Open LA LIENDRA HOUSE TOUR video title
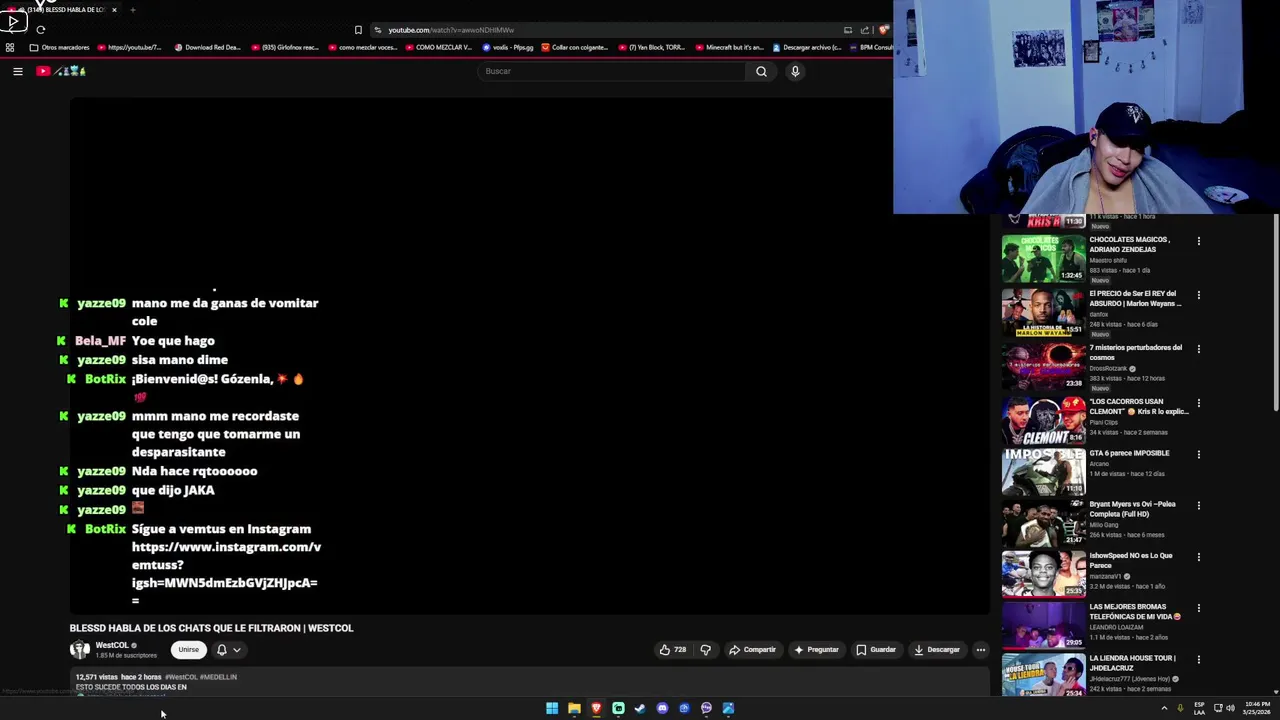The image size is (1280, 720). (x=1133, y=663)
